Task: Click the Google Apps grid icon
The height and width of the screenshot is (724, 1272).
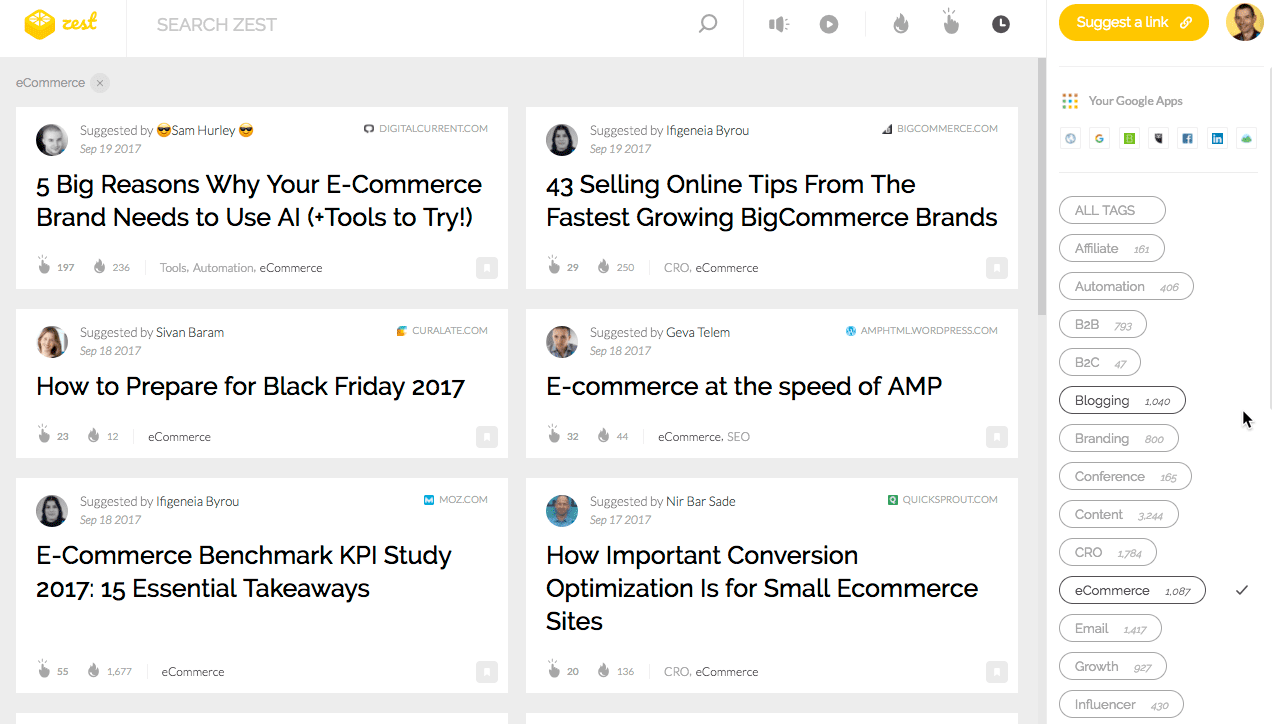Action: point(1069,100)
